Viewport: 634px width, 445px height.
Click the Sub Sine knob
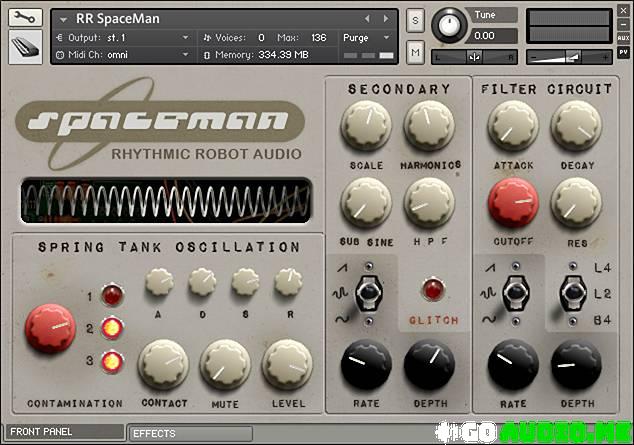pos(366,202)
